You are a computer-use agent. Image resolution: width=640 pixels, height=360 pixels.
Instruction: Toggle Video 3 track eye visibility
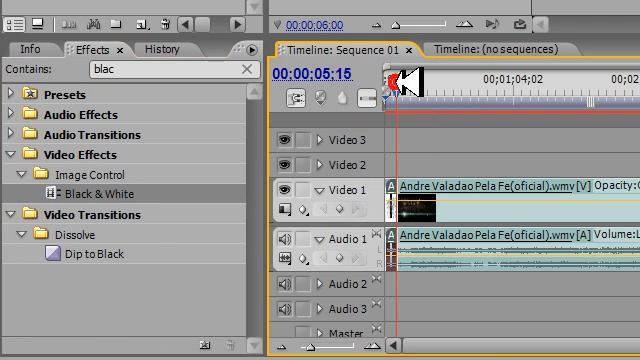coord(284,140)
